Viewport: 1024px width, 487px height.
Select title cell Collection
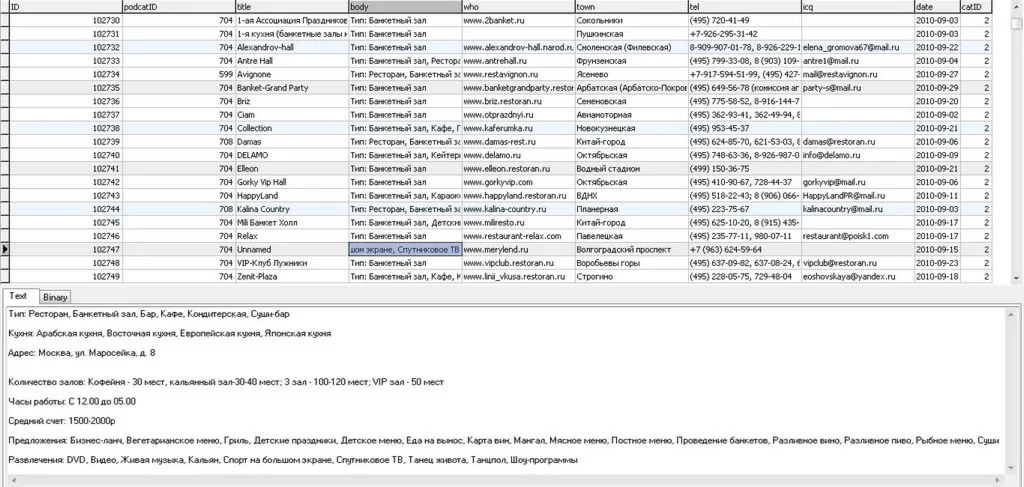291,129
